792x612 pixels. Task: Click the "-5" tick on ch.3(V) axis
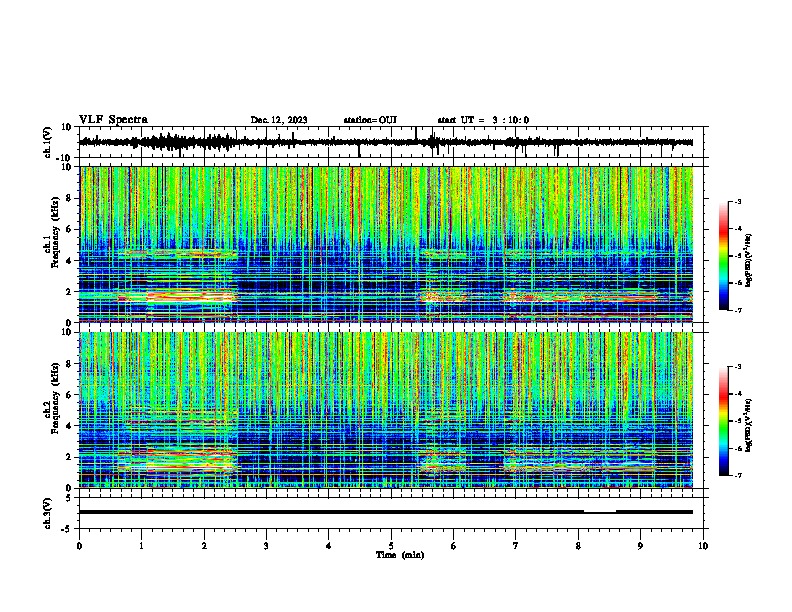(x=67, y=529)
